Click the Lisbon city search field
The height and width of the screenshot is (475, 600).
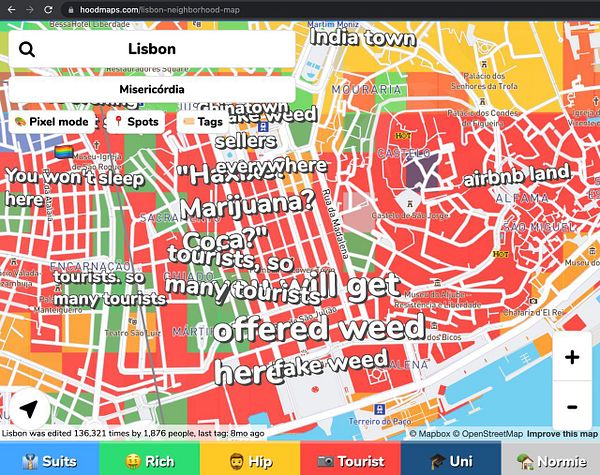pos(152,49)
